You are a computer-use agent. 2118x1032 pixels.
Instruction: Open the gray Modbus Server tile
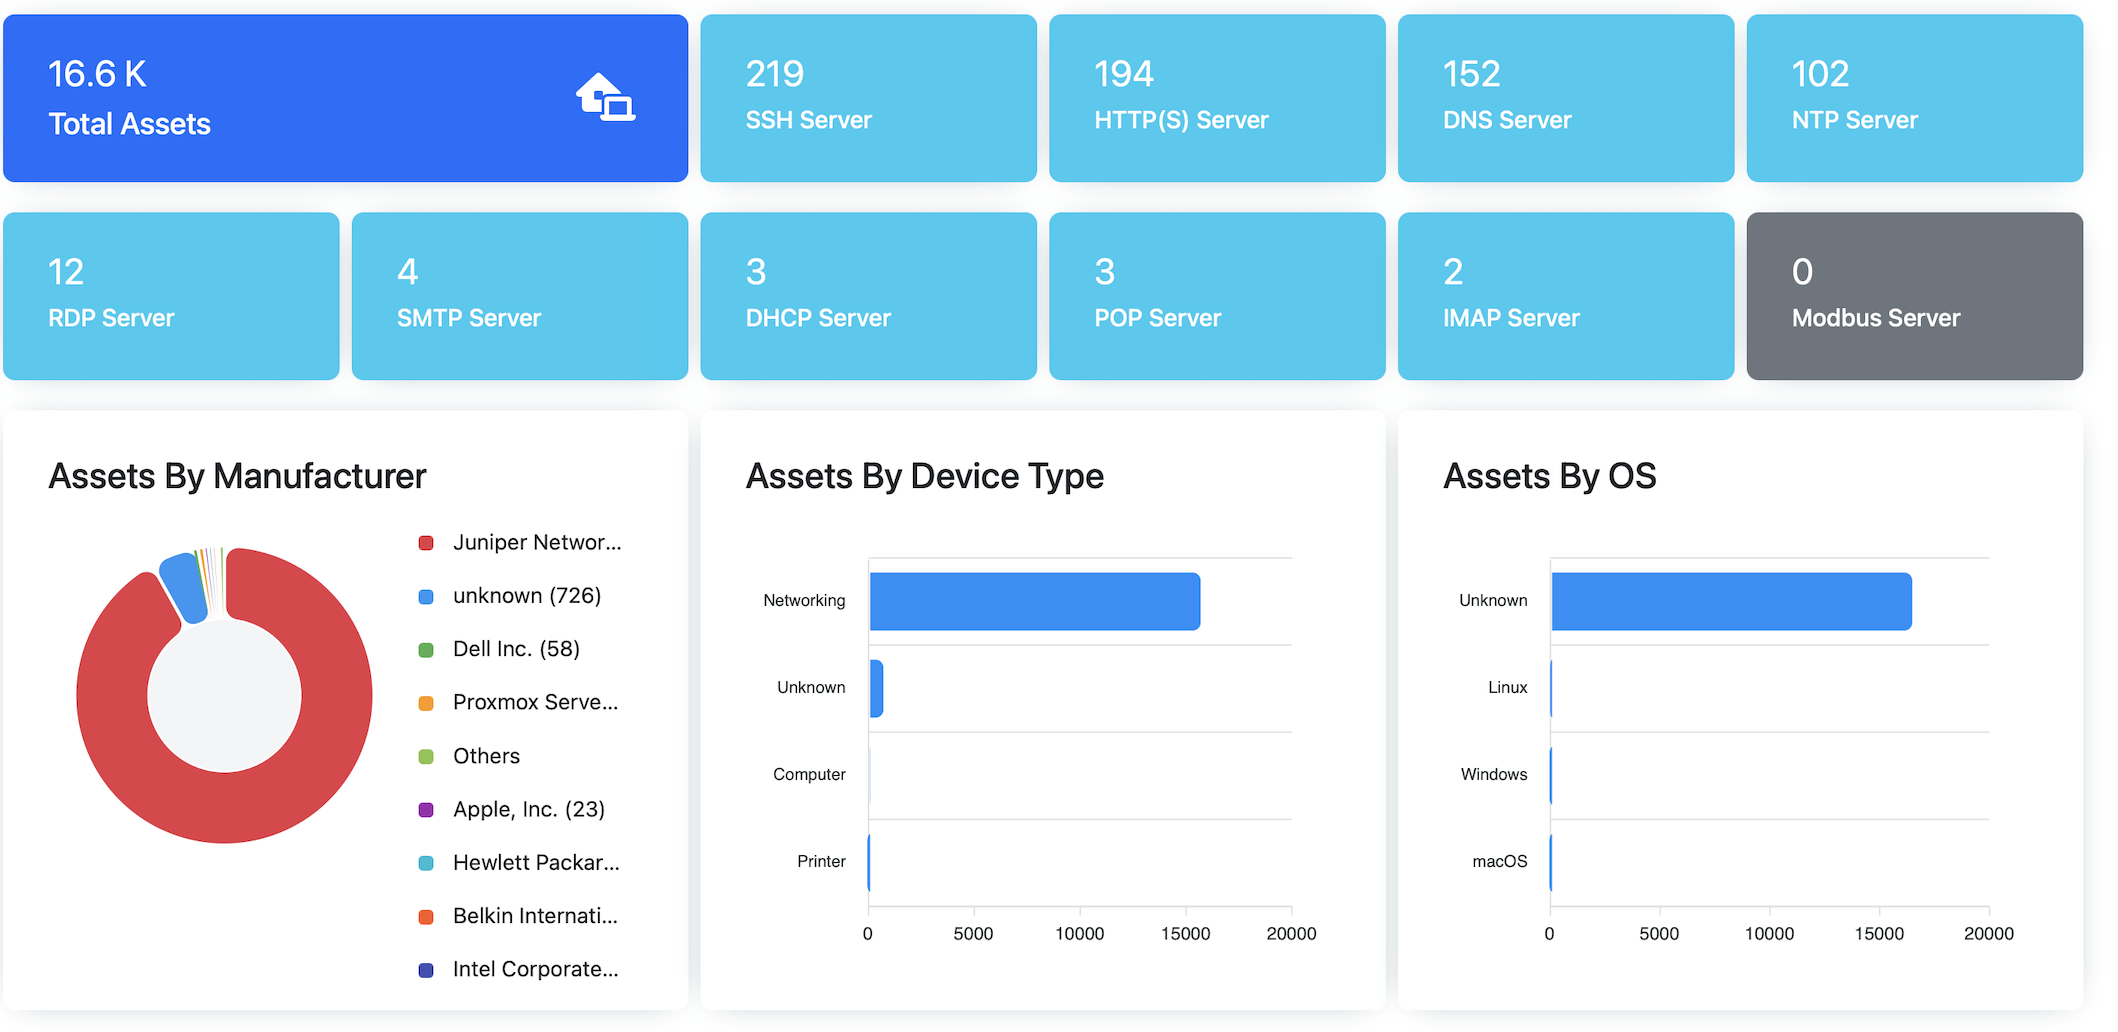point(1913,296)
